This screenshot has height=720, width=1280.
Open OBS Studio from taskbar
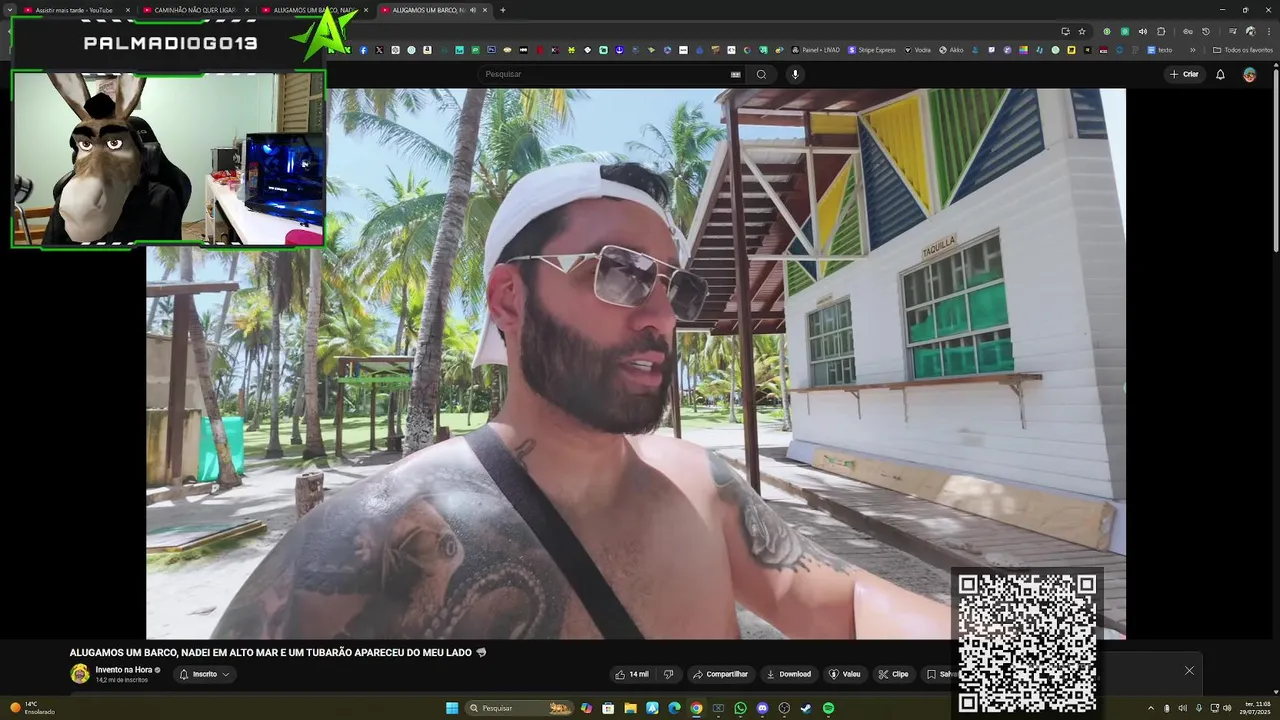point(784,708)
